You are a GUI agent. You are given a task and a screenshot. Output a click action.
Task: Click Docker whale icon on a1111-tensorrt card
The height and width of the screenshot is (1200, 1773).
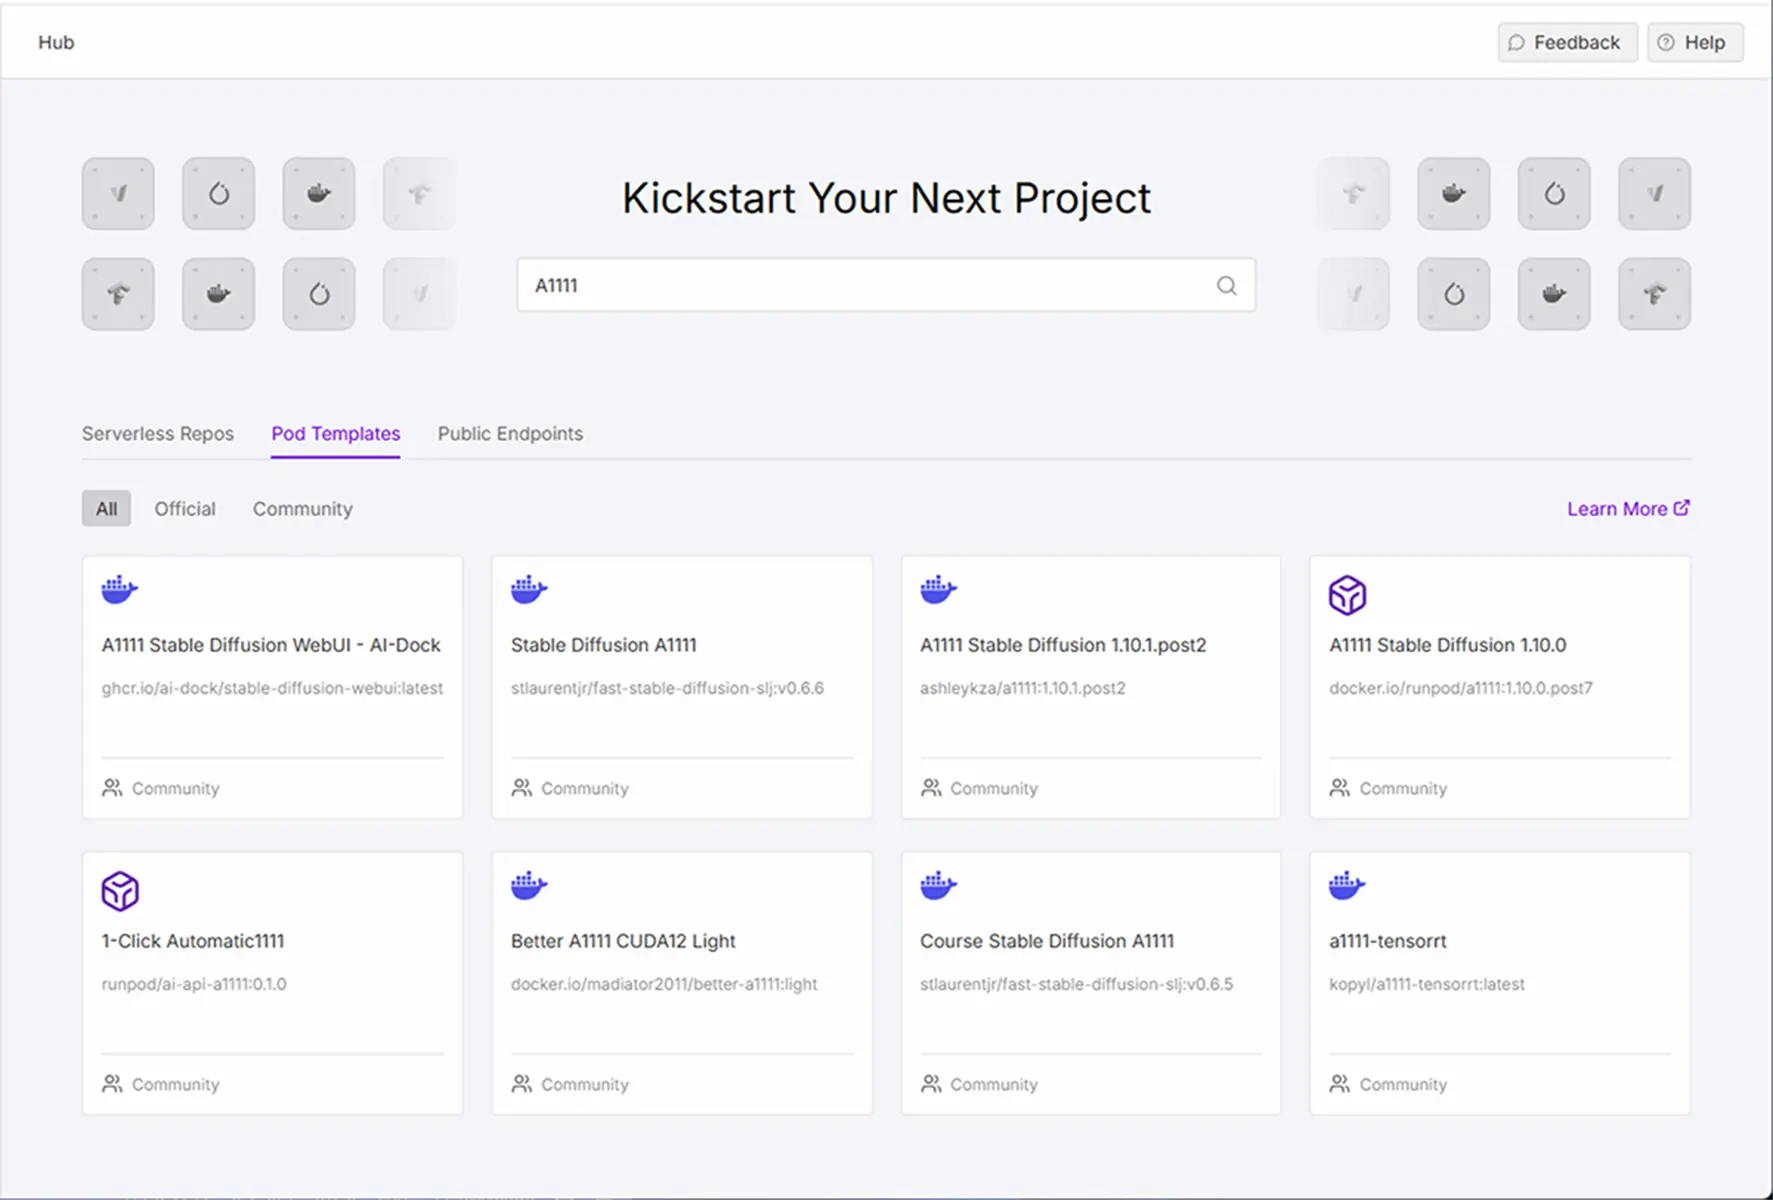pos(1347,886)
